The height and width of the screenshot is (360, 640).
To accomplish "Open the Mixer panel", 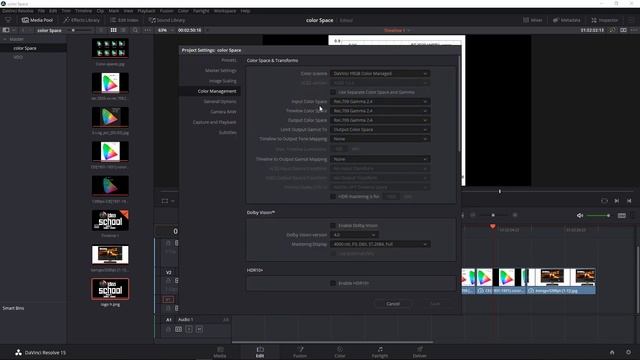I will [533, 20].
